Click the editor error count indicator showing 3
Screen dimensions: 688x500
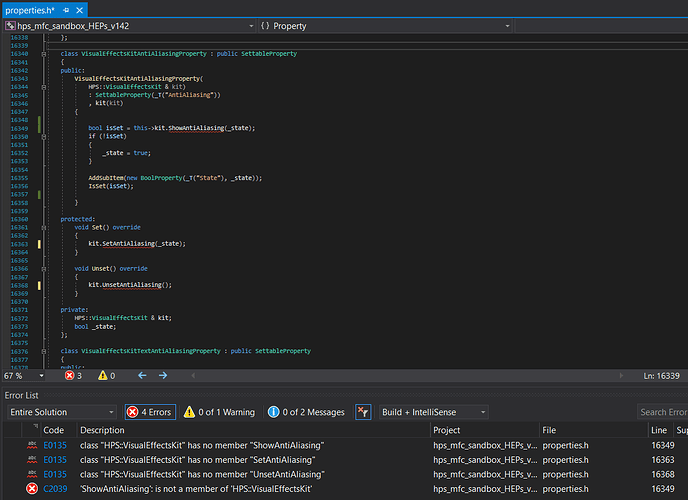(x=73, y=375)
